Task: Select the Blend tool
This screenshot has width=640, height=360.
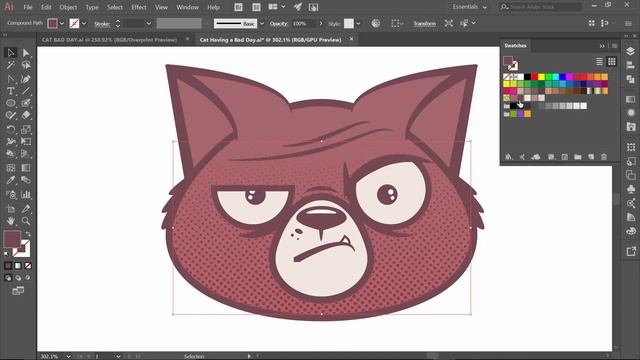Action: [x=26, y=180]
